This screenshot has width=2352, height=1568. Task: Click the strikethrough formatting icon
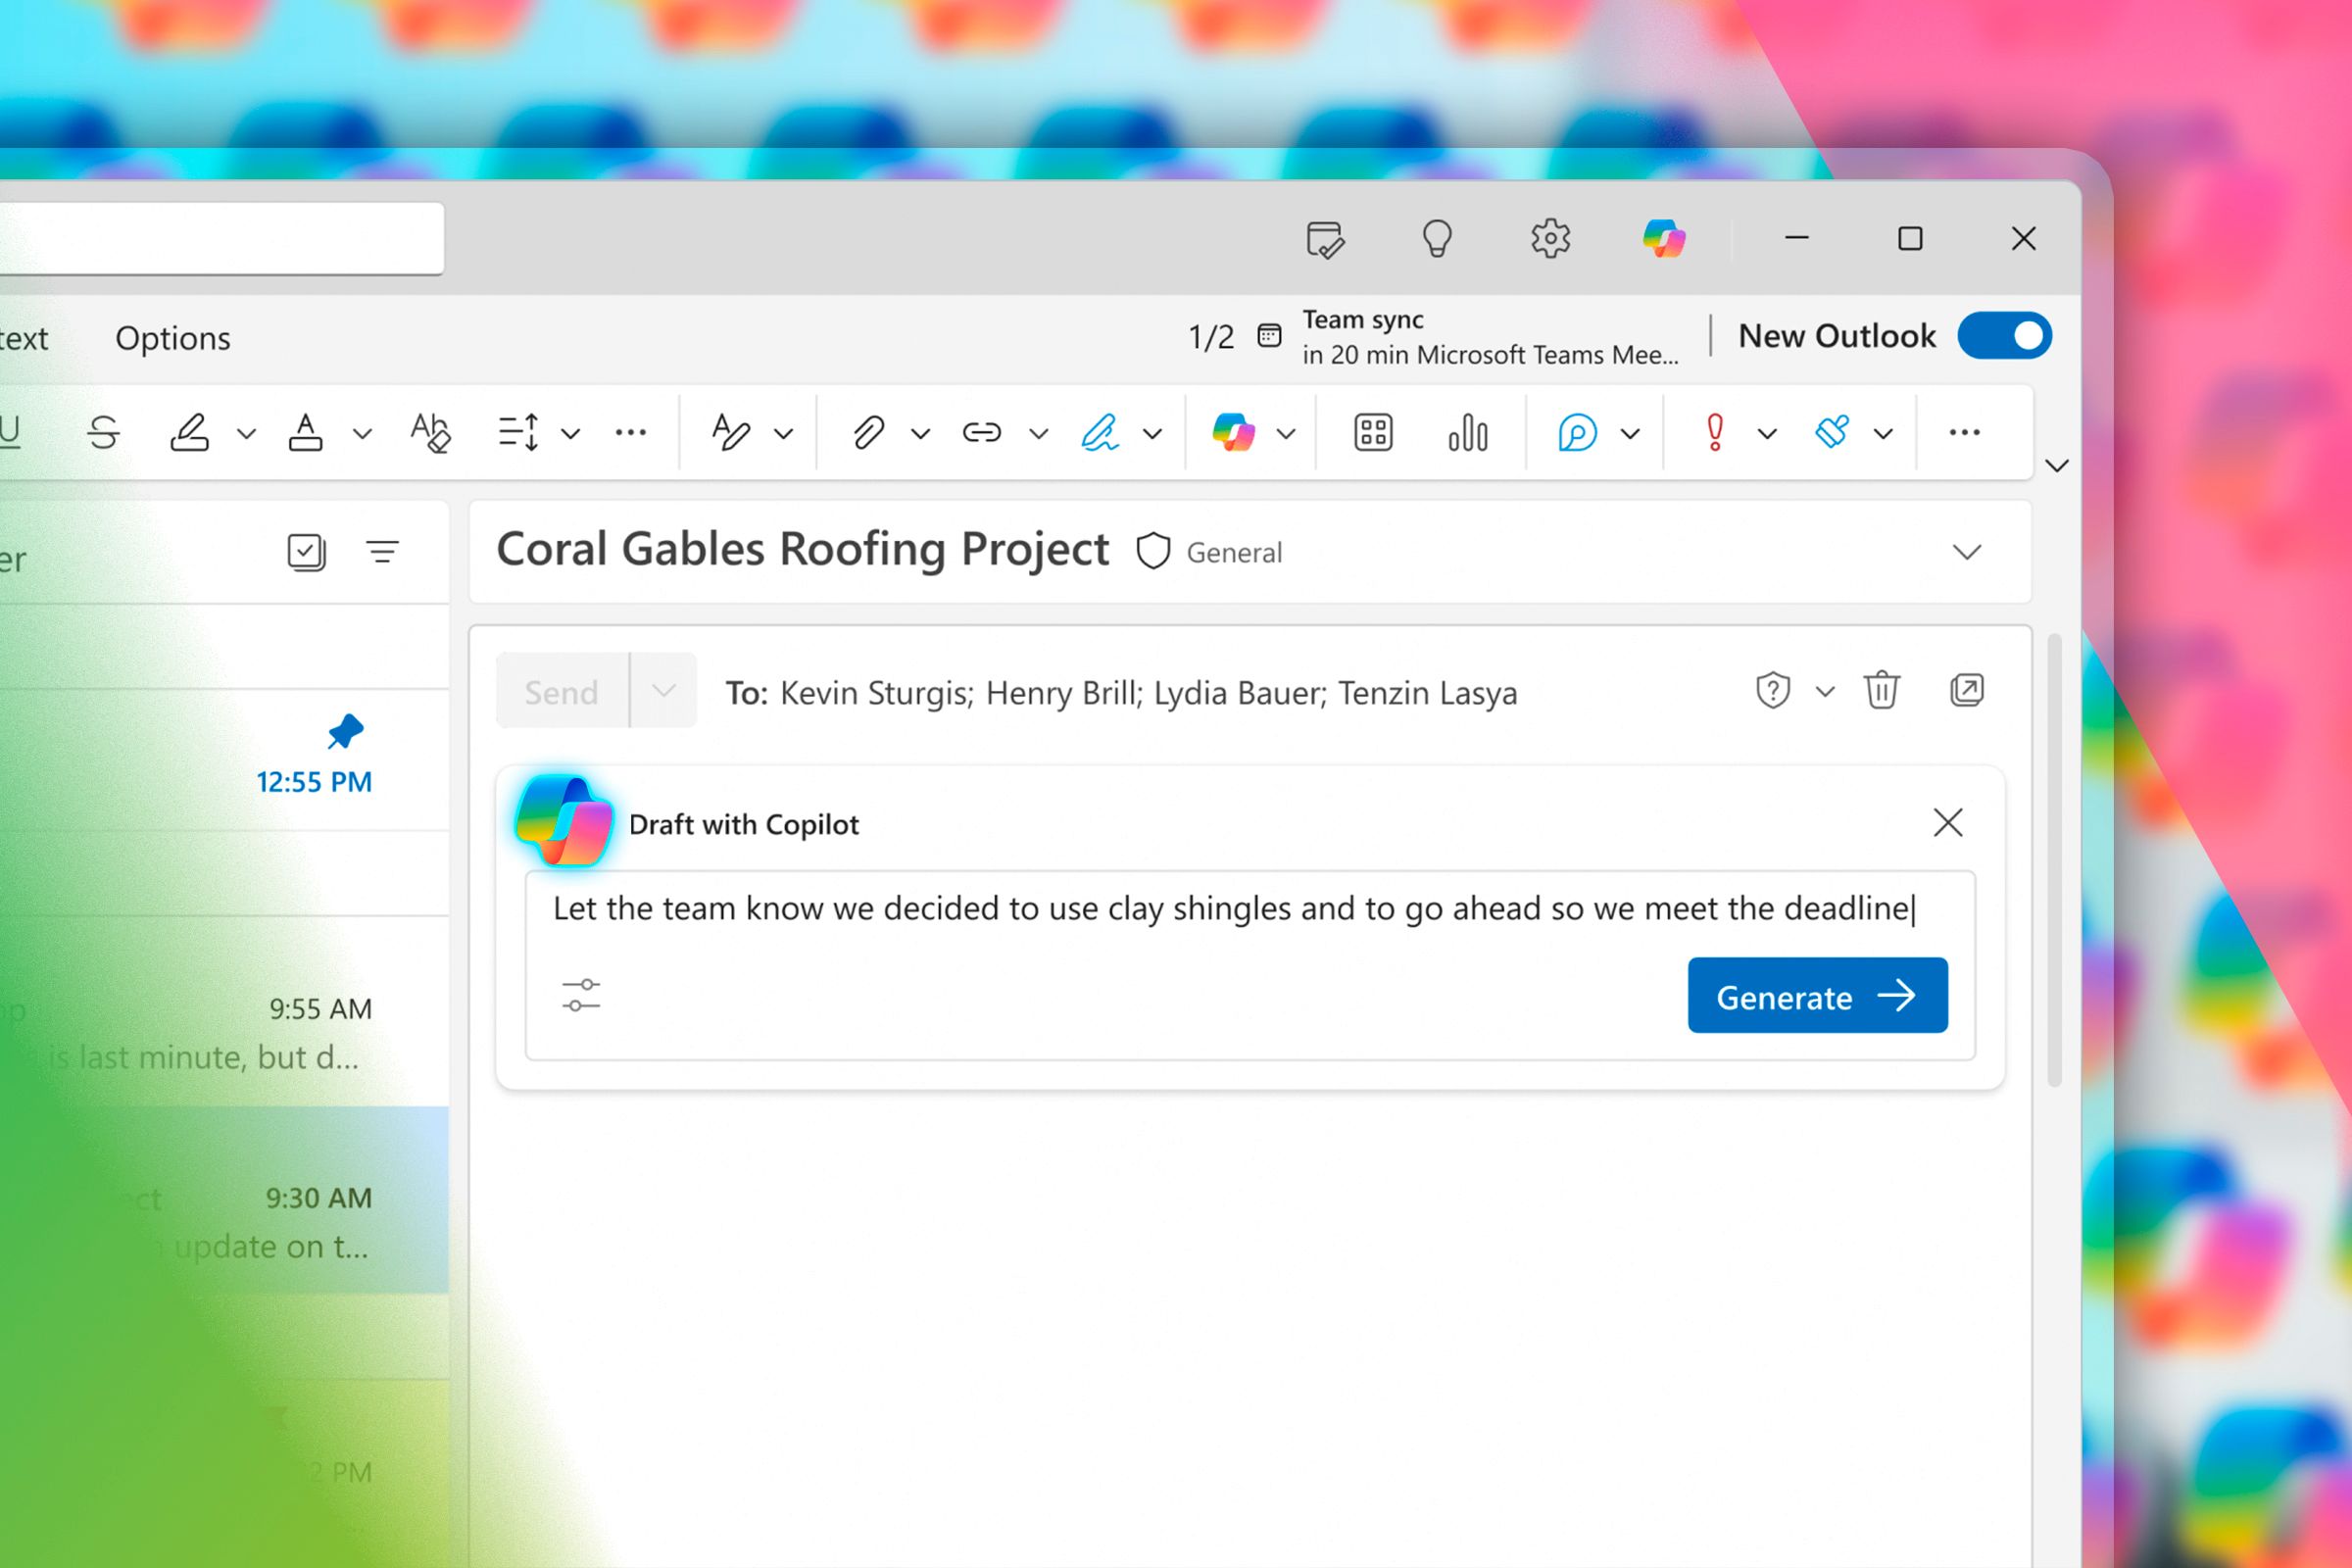pyautogui.click(x=104, y=433)
